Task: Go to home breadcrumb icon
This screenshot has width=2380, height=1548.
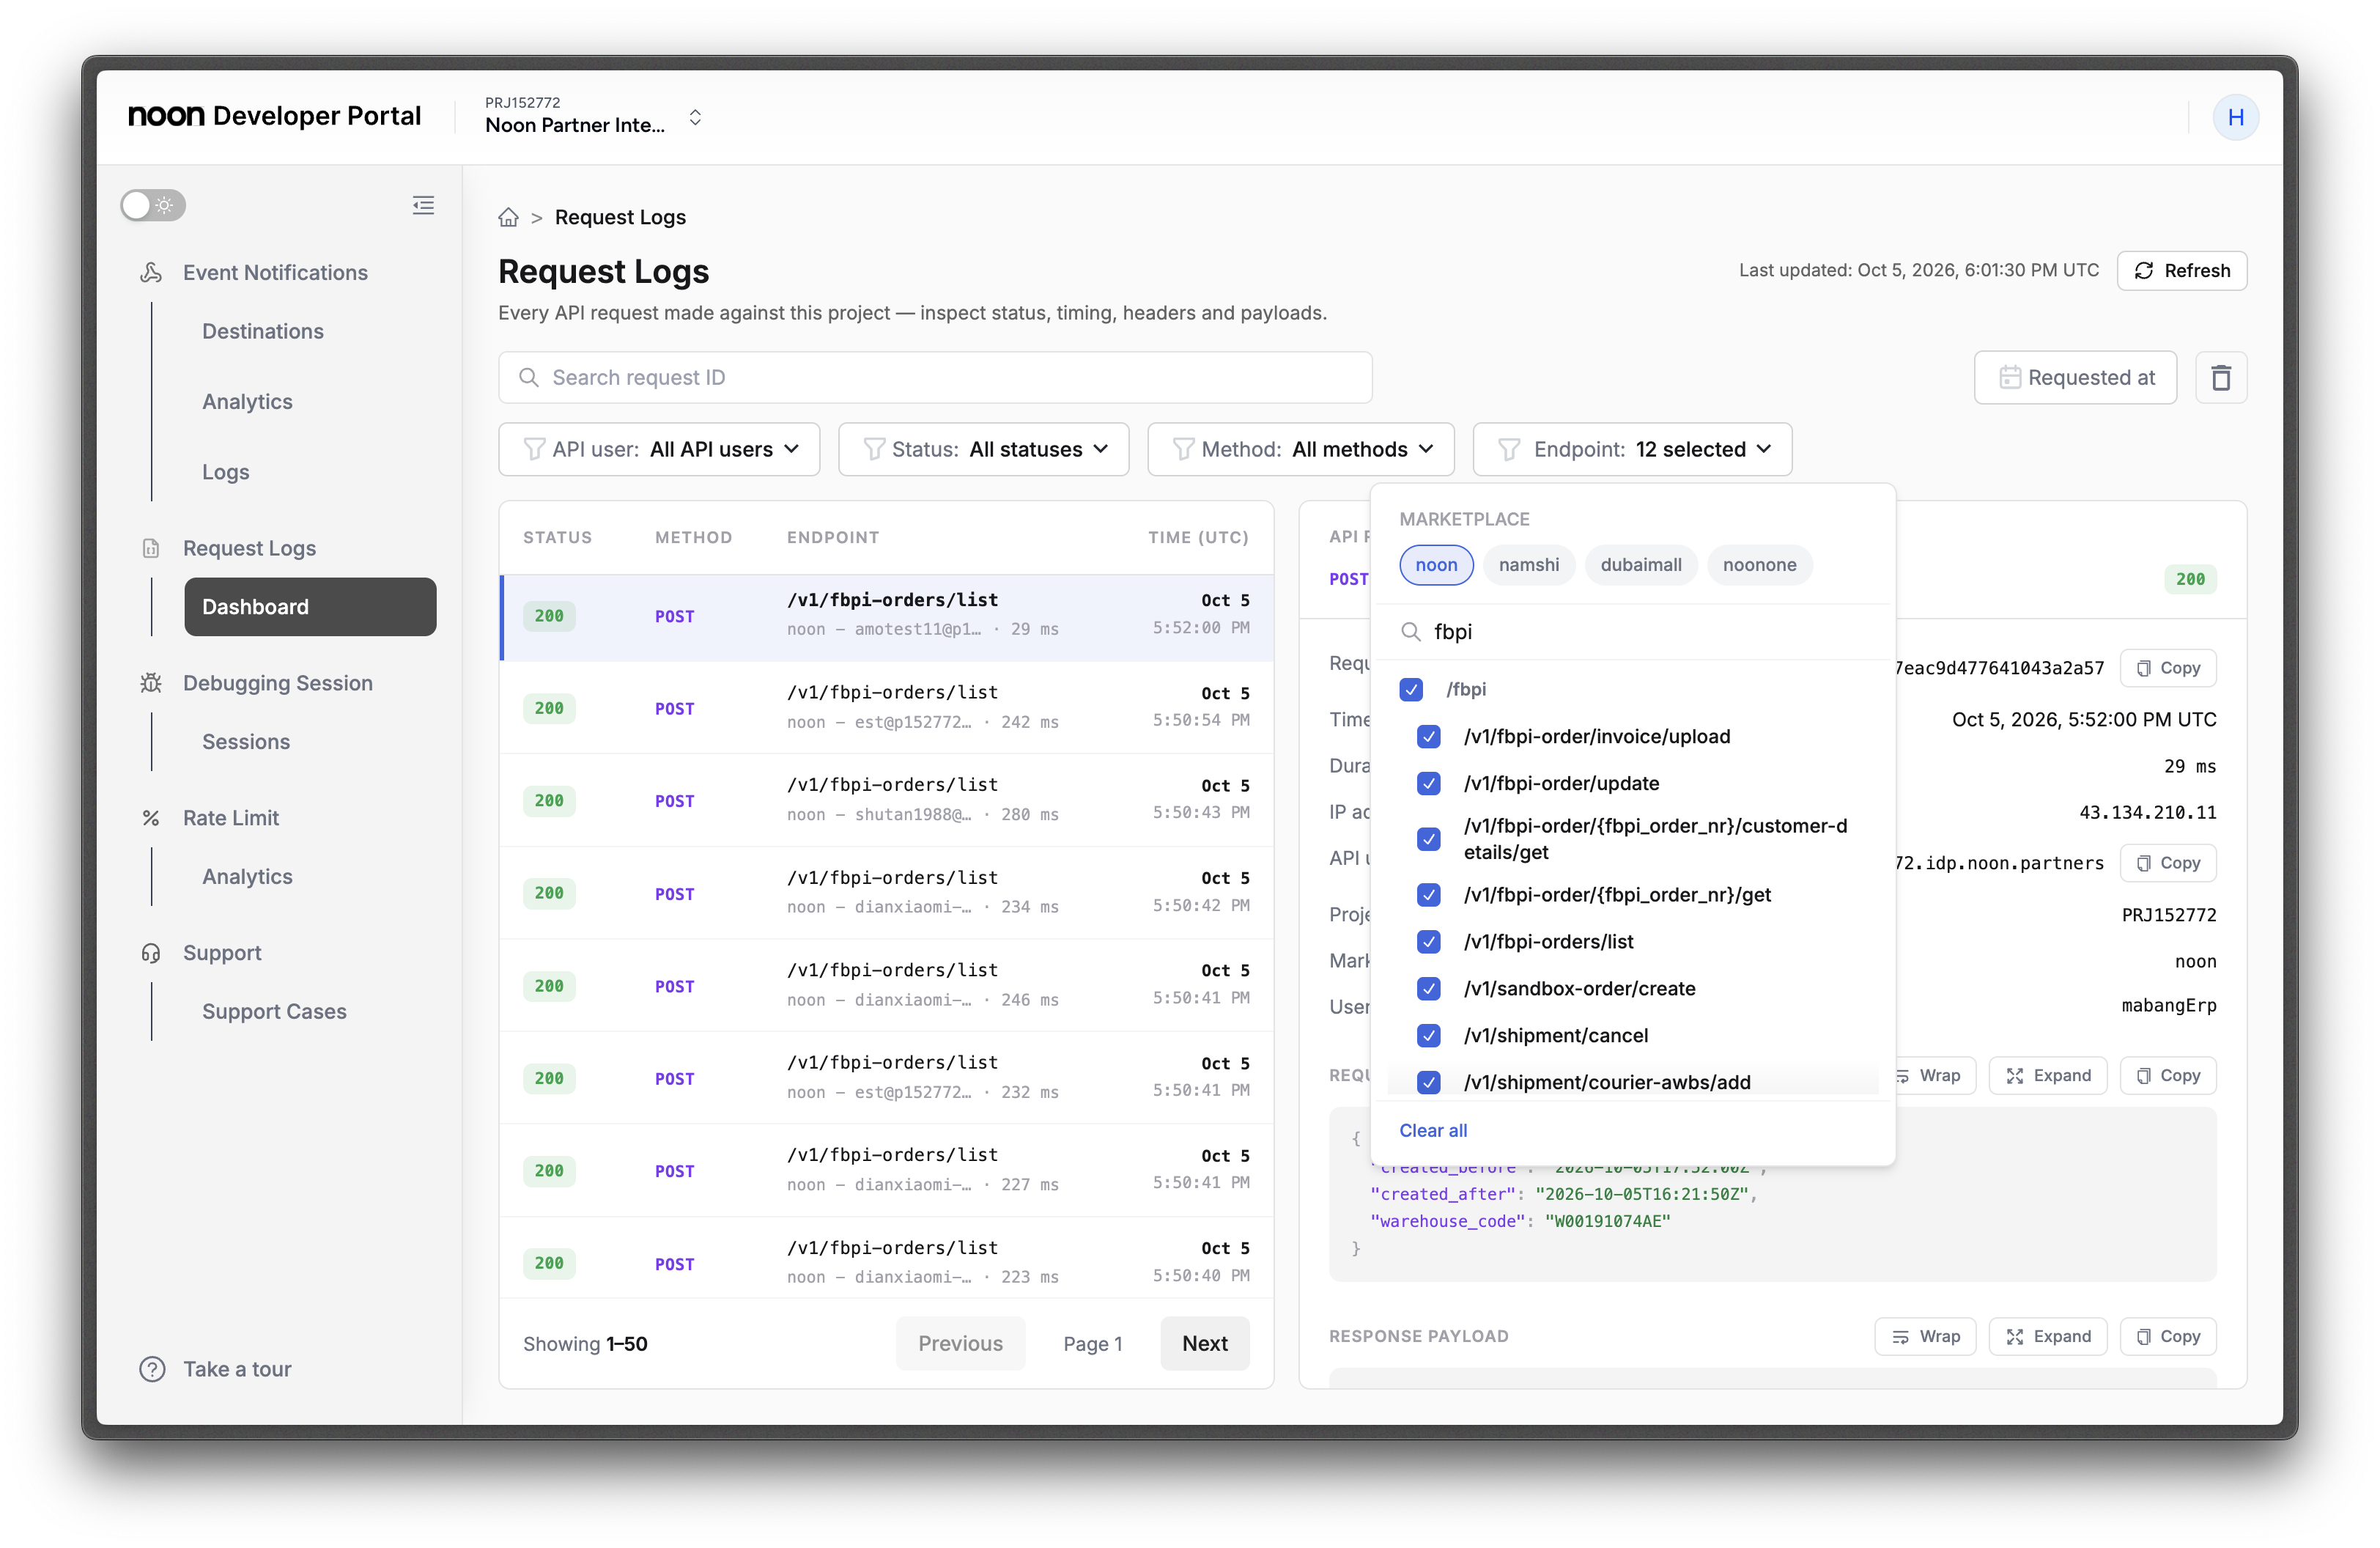Action: 508,217
